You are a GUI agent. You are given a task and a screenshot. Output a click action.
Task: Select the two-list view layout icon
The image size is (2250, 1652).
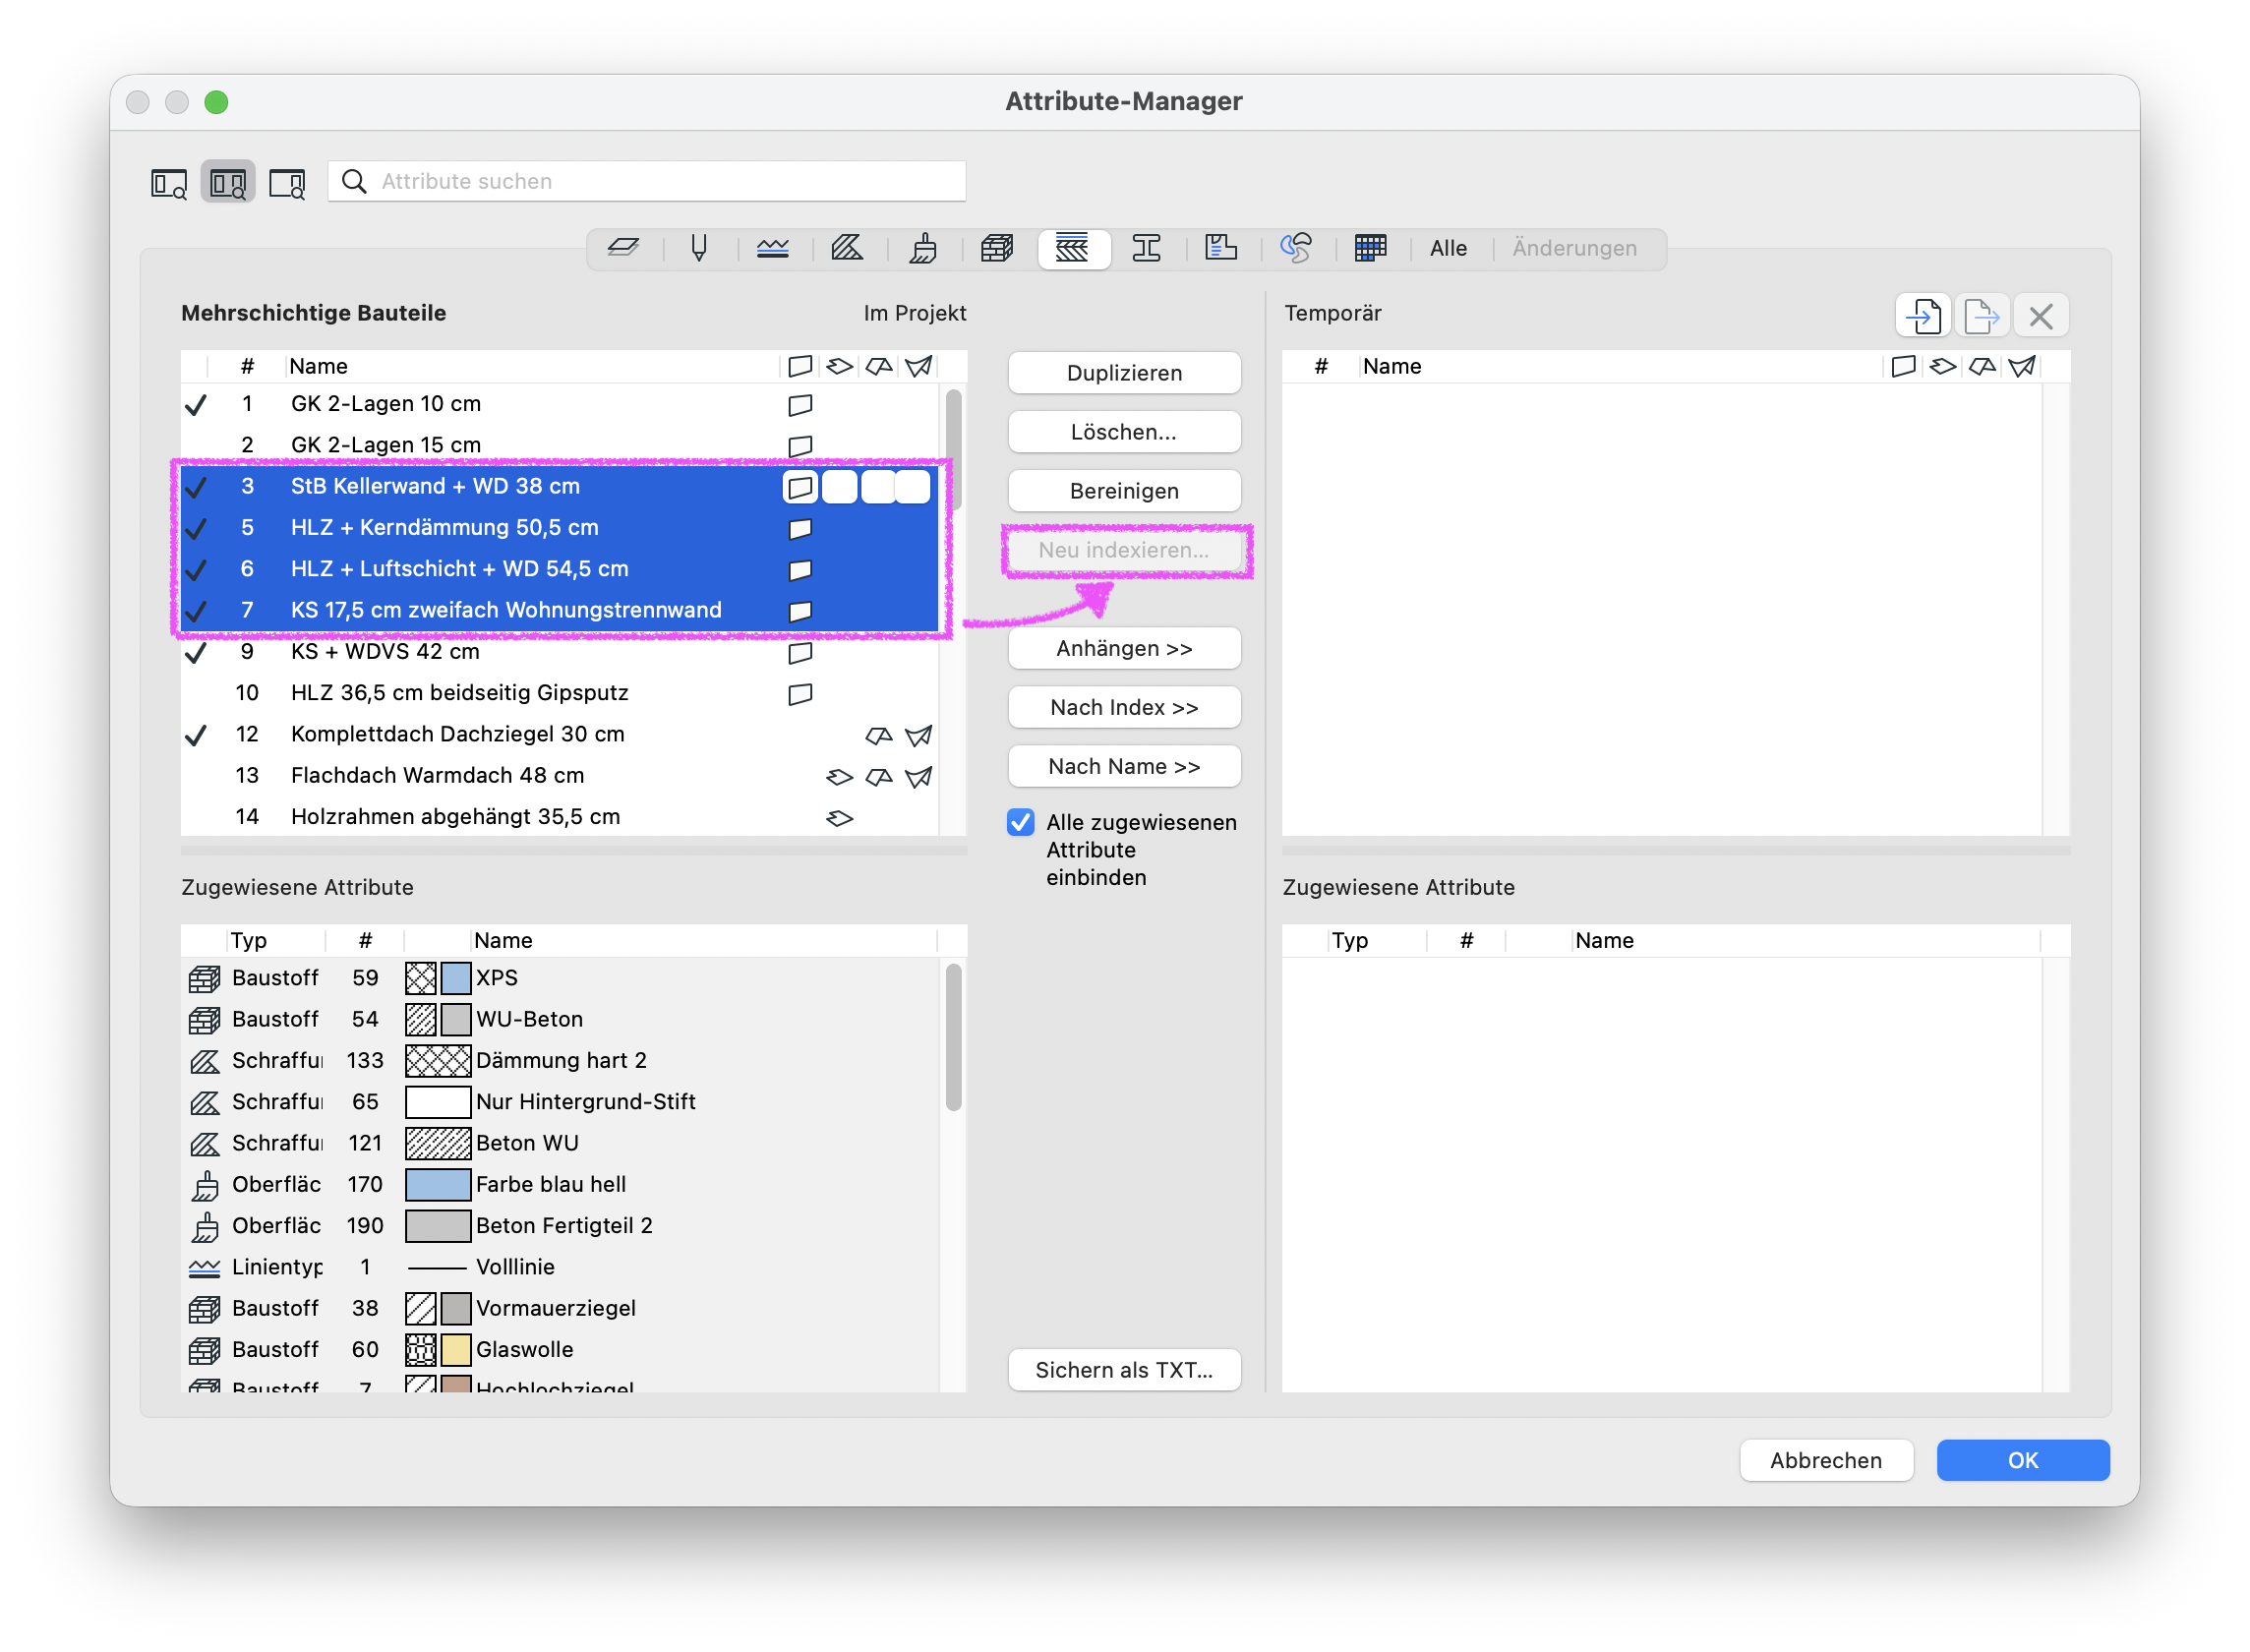228,183
